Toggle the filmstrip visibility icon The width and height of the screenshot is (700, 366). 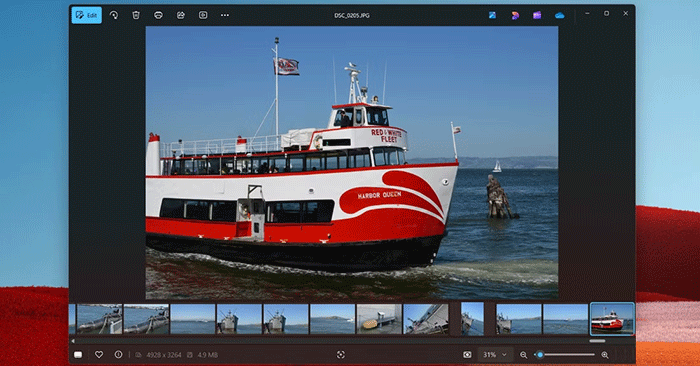tap(78, 355)
